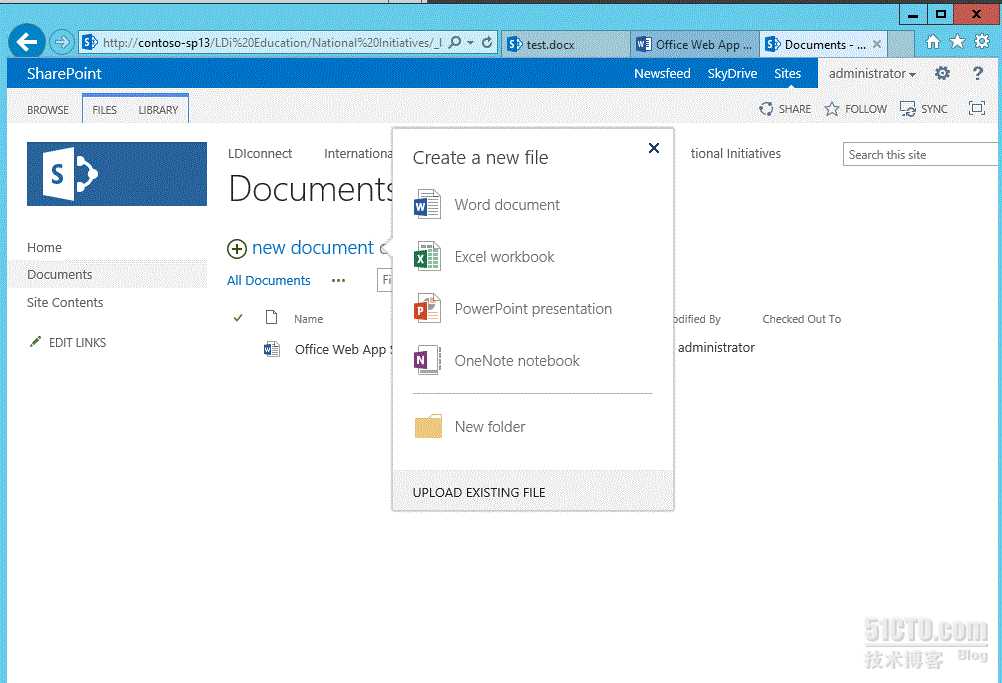Open browser Favorites star icon
Viewport: 1002px width, 683px height.
click(957, 42)
